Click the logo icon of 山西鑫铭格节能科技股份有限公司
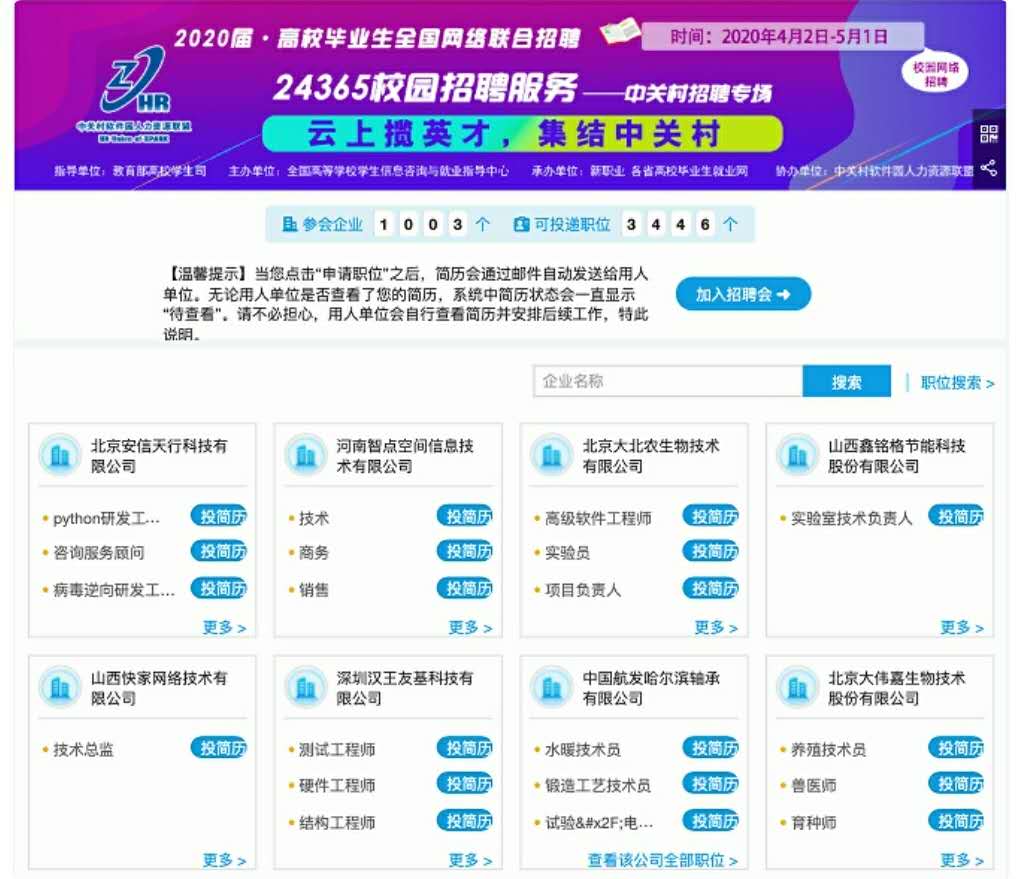Viewport: 1026px width, 879px height. [797, 455]
